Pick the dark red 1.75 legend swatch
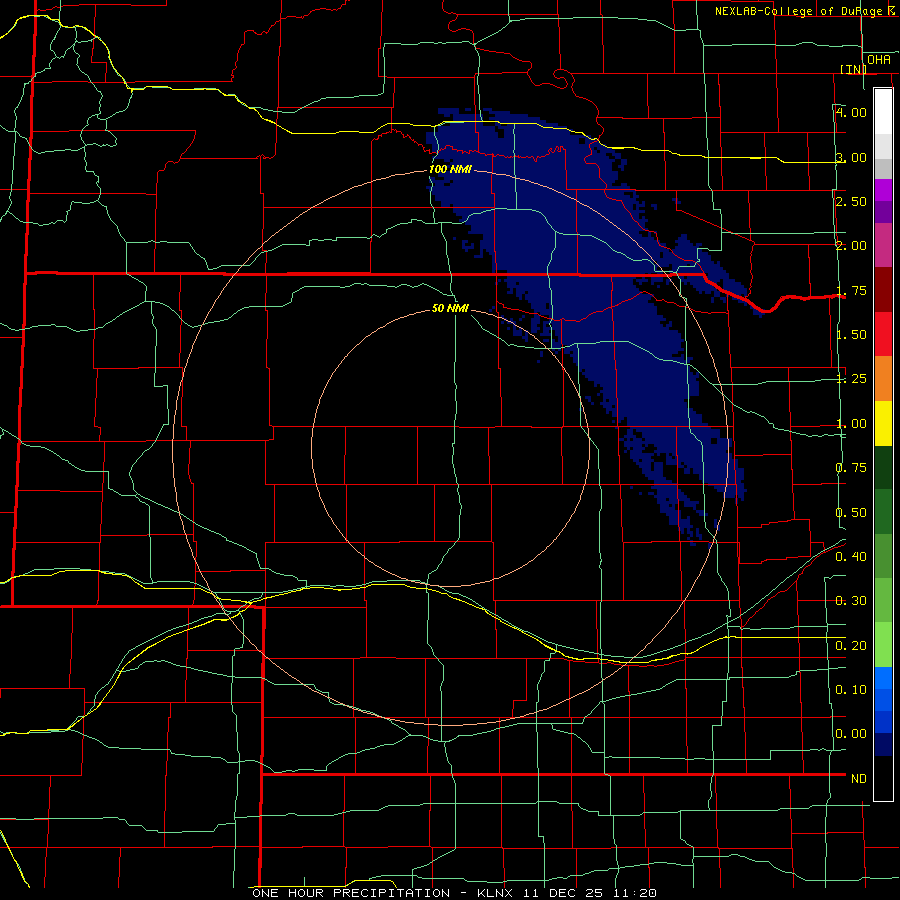The height and width of the screenshot is (900, 900). coord(883,290)
